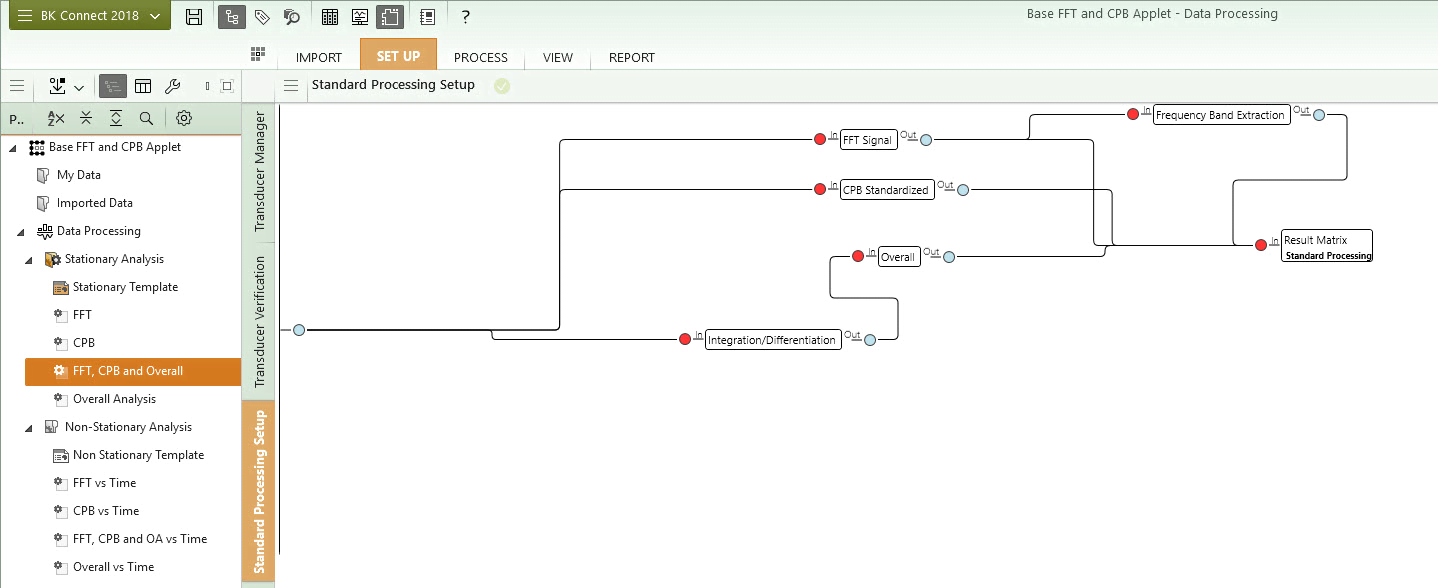Select FFT vs Time item
The height and width of the screenshot is (588, 1438).
[x=104, y=483]
